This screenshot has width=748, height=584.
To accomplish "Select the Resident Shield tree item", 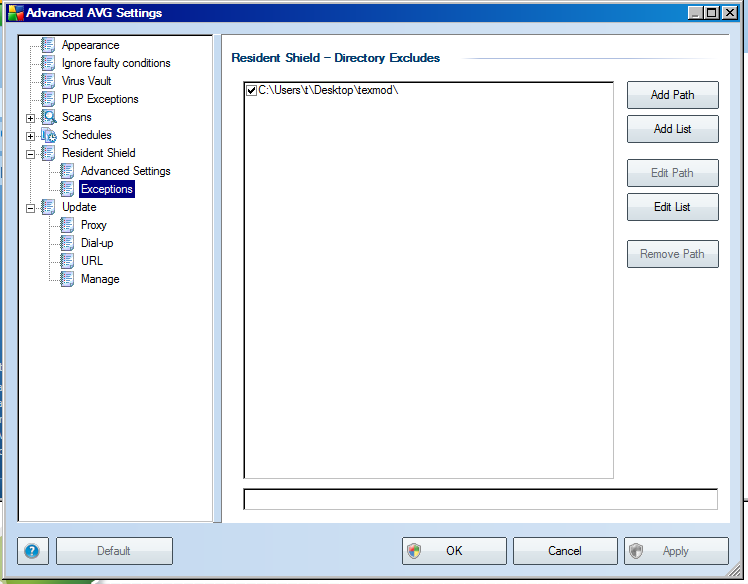I will tap(99, 153).
